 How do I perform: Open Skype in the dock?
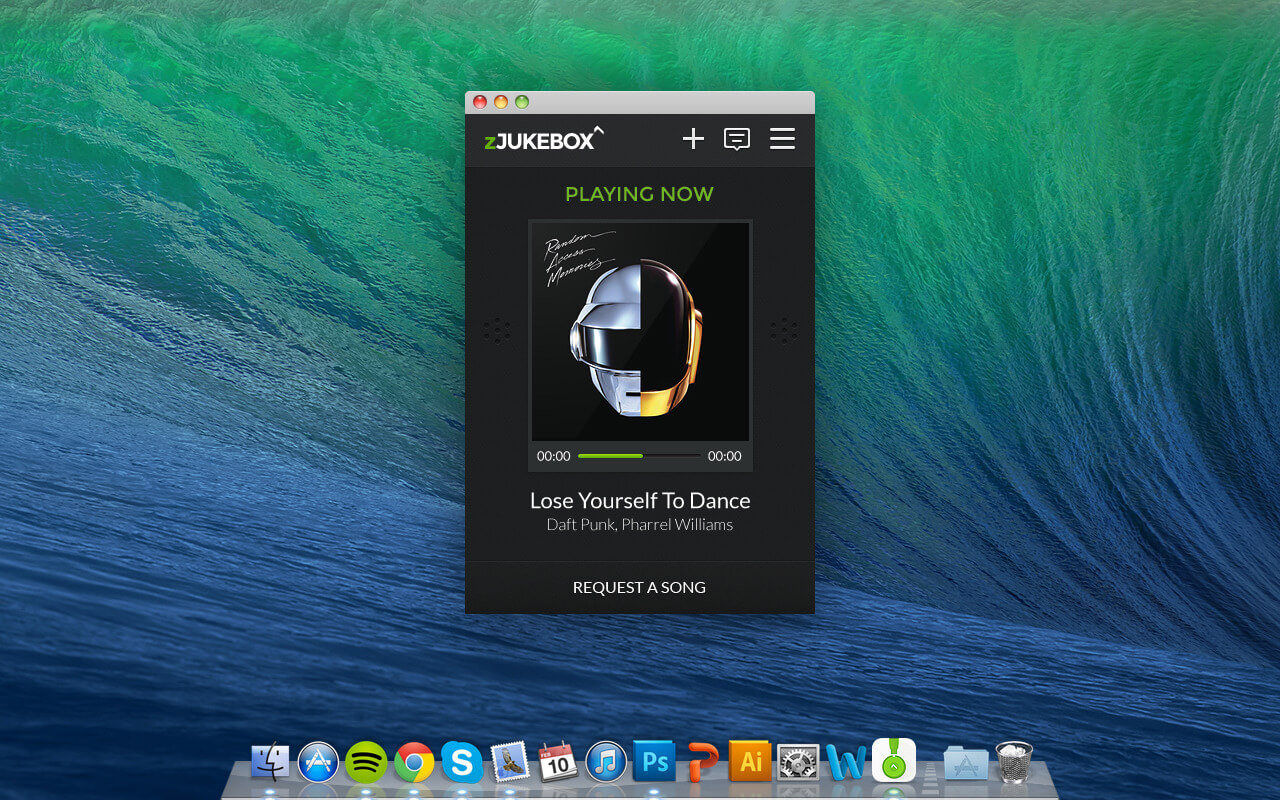462,763
